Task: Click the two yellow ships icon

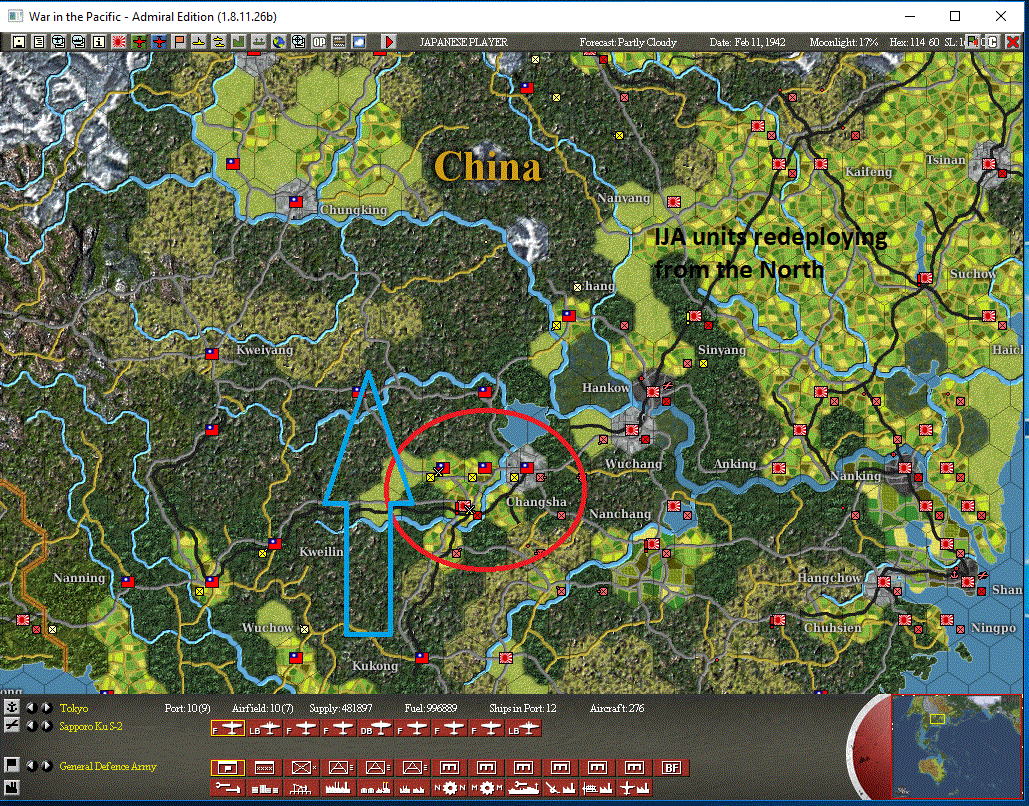Action: click(218, 42)
